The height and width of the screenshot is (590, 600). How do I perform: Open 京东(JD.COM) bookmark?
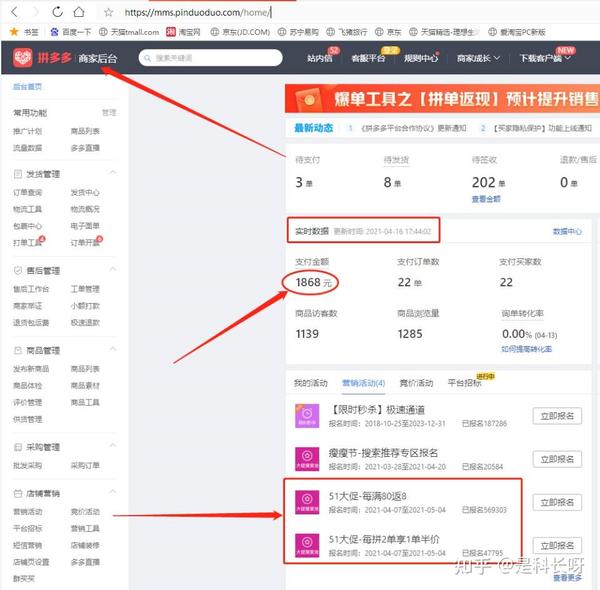point(240,32)
